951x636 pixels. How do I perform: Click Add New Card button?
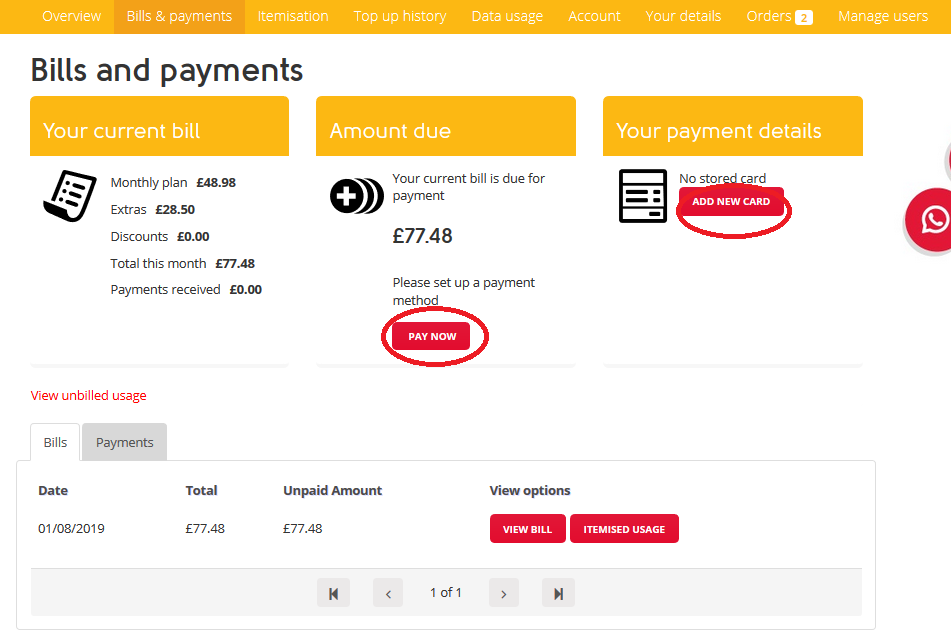(x=731, y=201)
